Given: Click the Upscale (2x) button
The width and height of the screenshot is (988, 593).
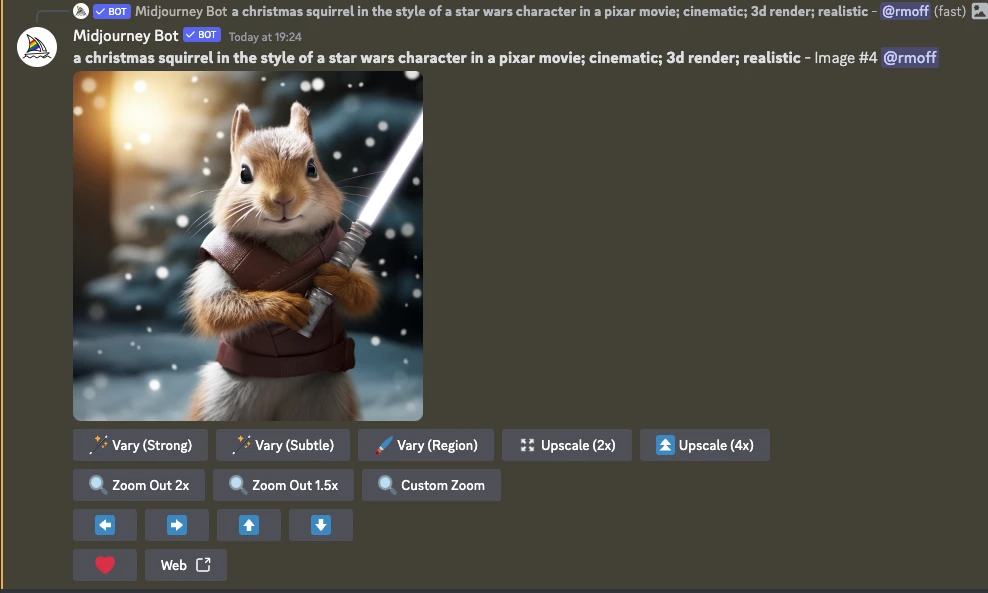Looking at the screenshot, I should [x=567, y=445].
